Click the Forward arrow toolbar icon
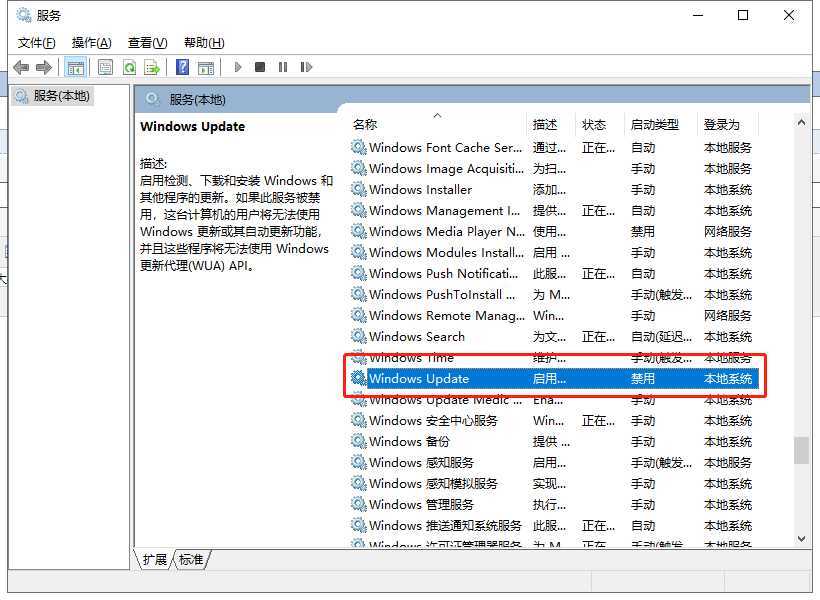This screenshot has width=820, height=600. coord(44,67)
